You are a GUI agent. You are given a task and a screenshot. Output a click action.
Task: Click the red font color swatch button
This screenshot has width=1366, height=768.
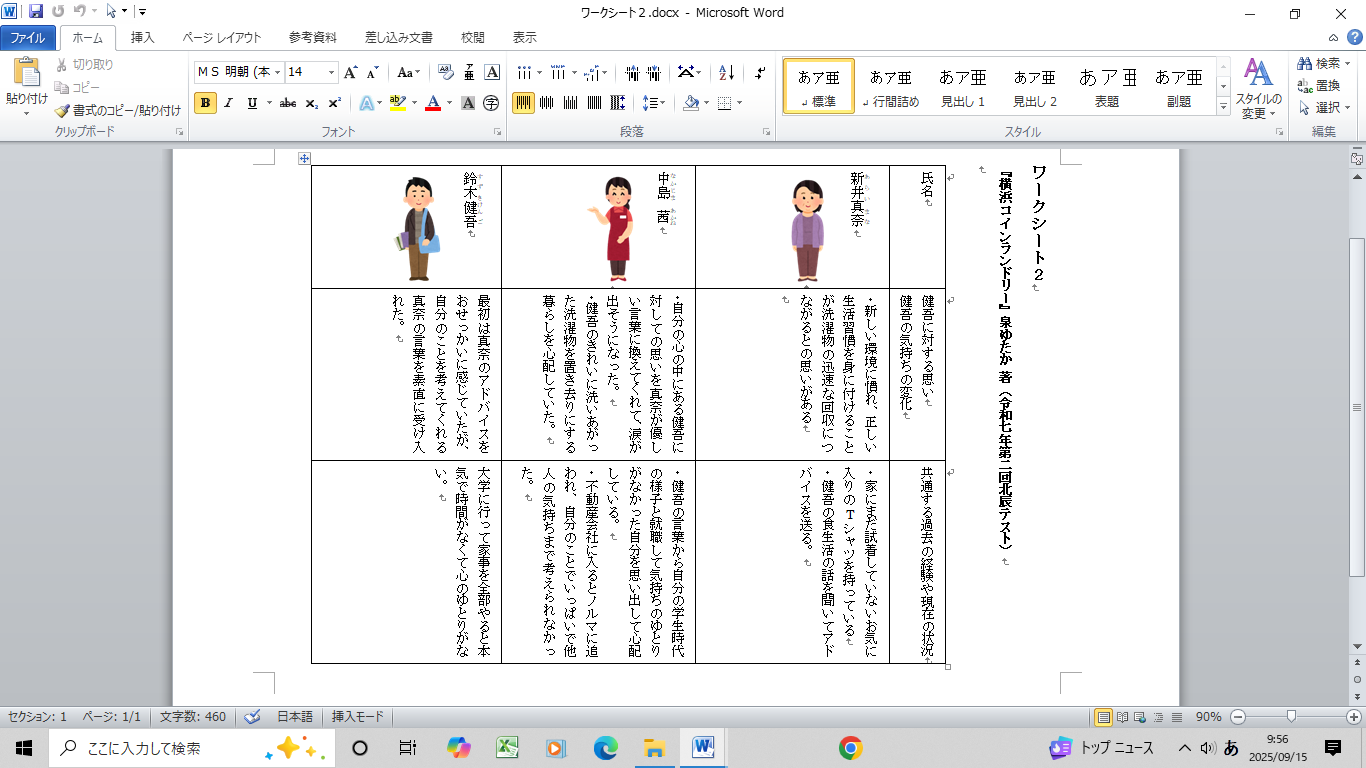coord(433,103)
